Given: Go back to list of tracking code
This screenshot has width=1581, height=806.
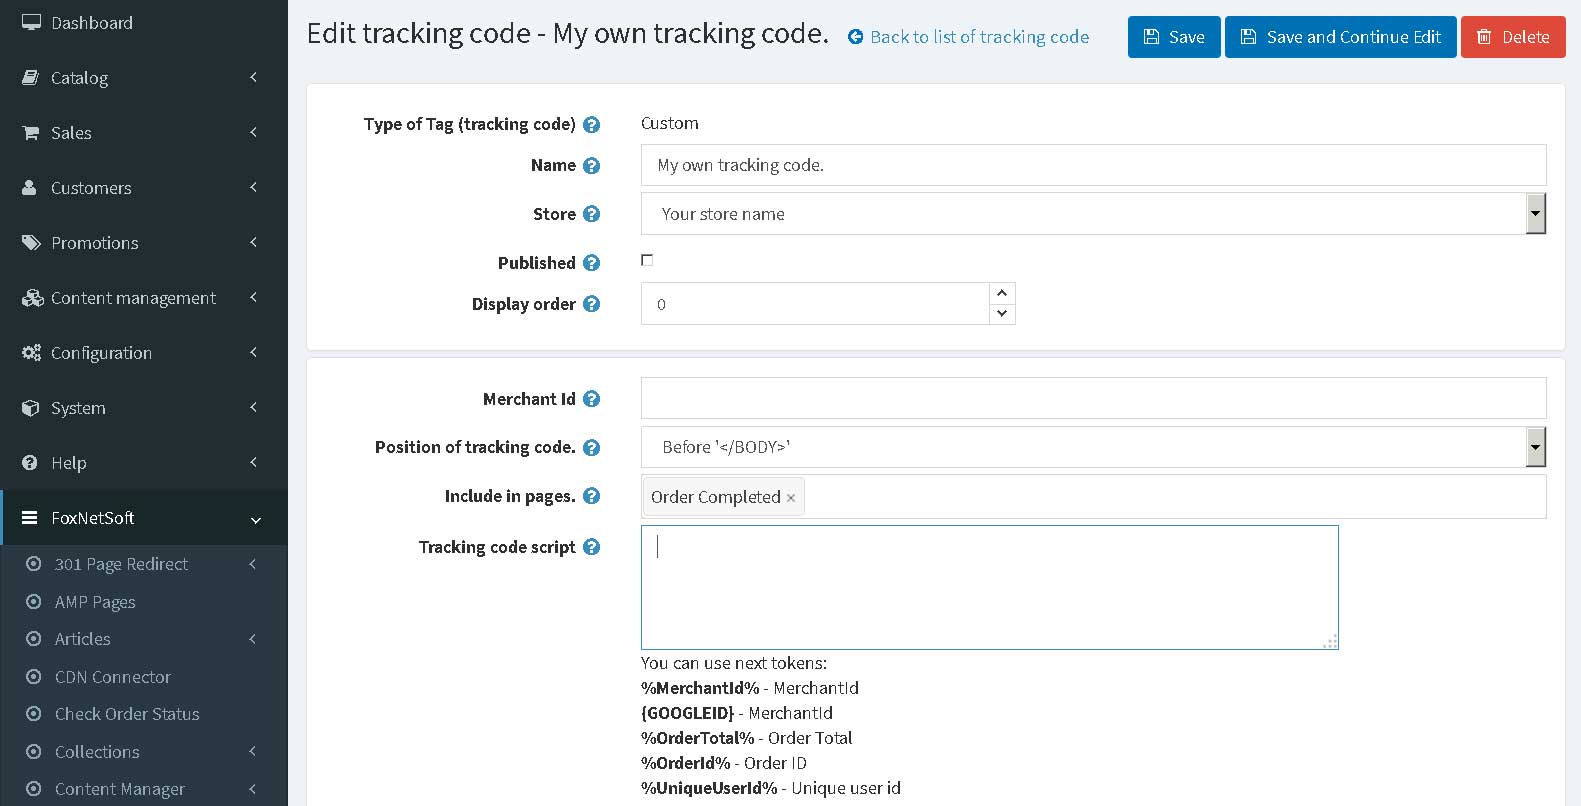Looking at the screenshot, I should pyautogui.click(x=979, y=37).
